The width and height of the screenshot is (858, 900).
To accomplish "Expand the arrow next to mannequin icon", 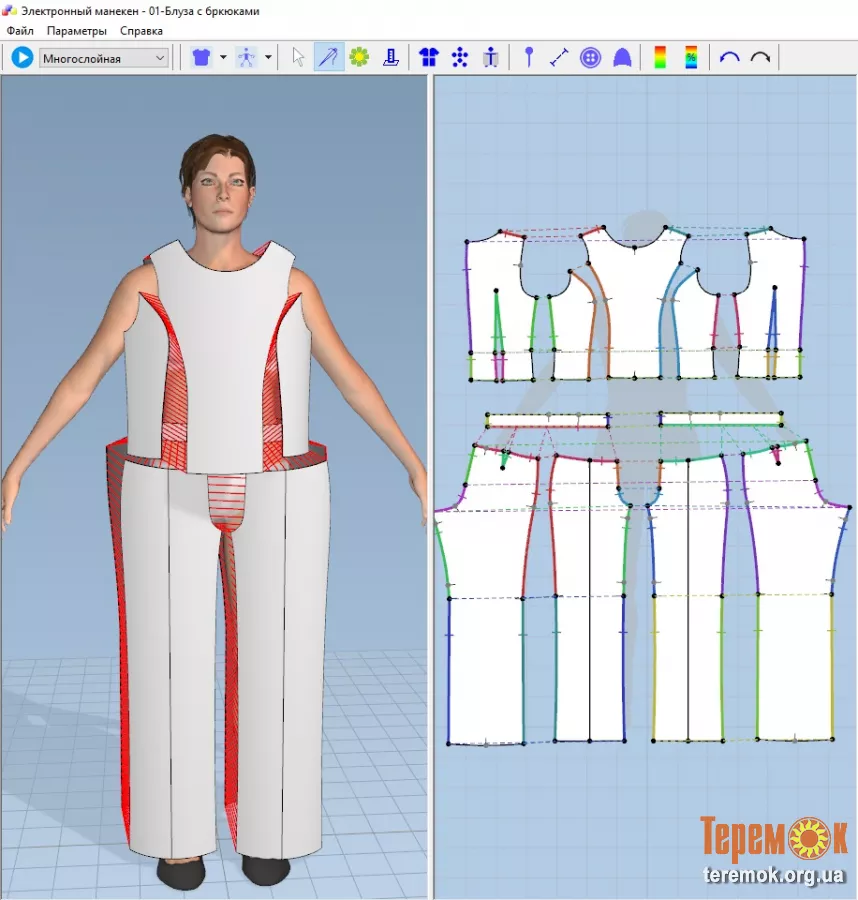I will pyautogui.click(x=268, y=58).
